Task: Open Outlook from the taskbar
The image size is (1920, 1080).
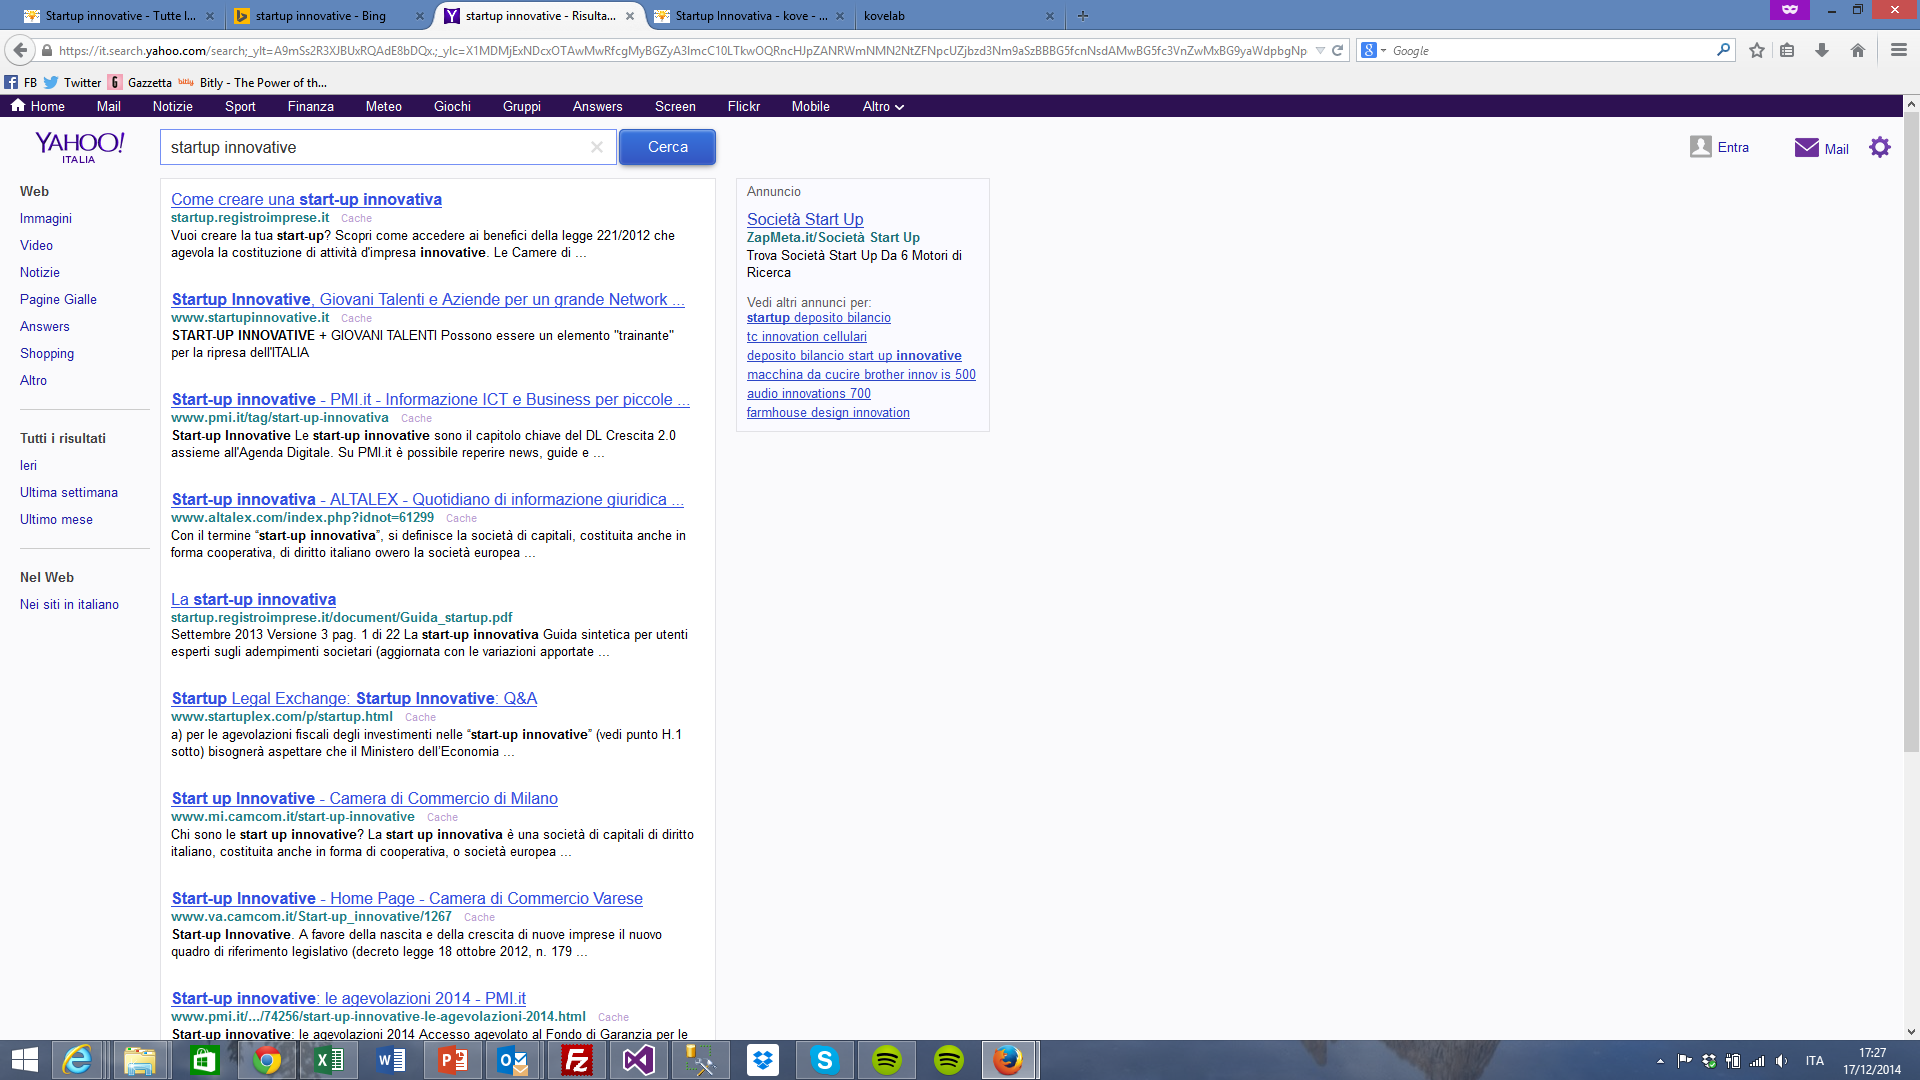Action: tap(514, 1060)
